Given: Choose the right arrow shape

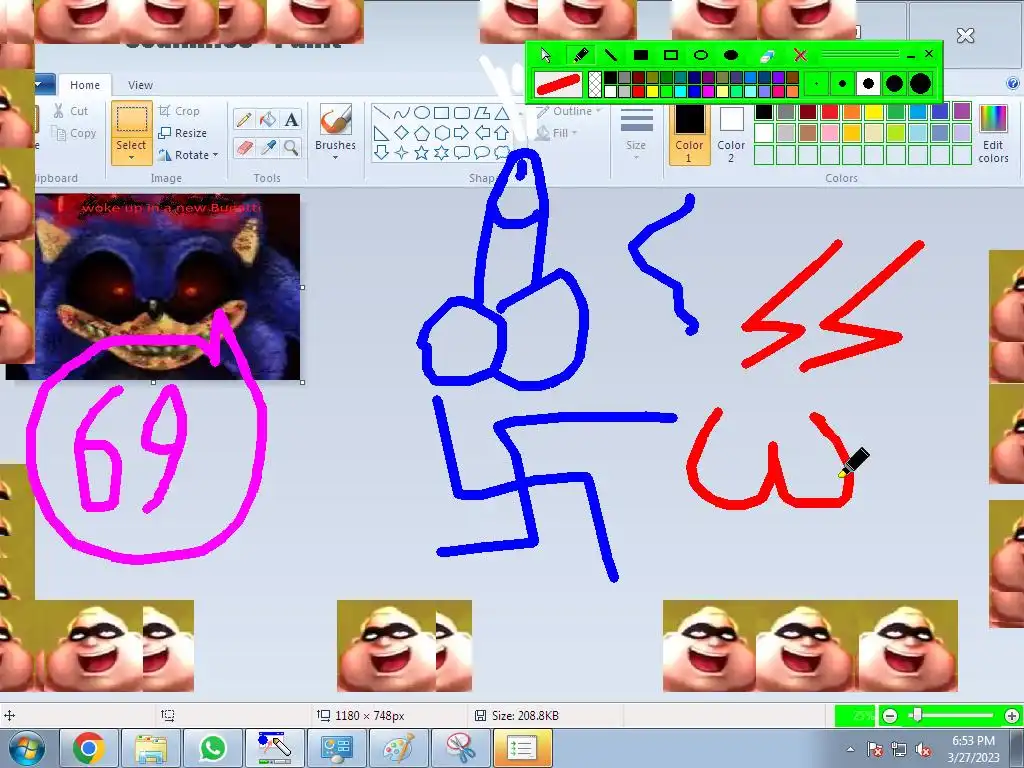Looking at the screenshot, I should tap(462, 133).
